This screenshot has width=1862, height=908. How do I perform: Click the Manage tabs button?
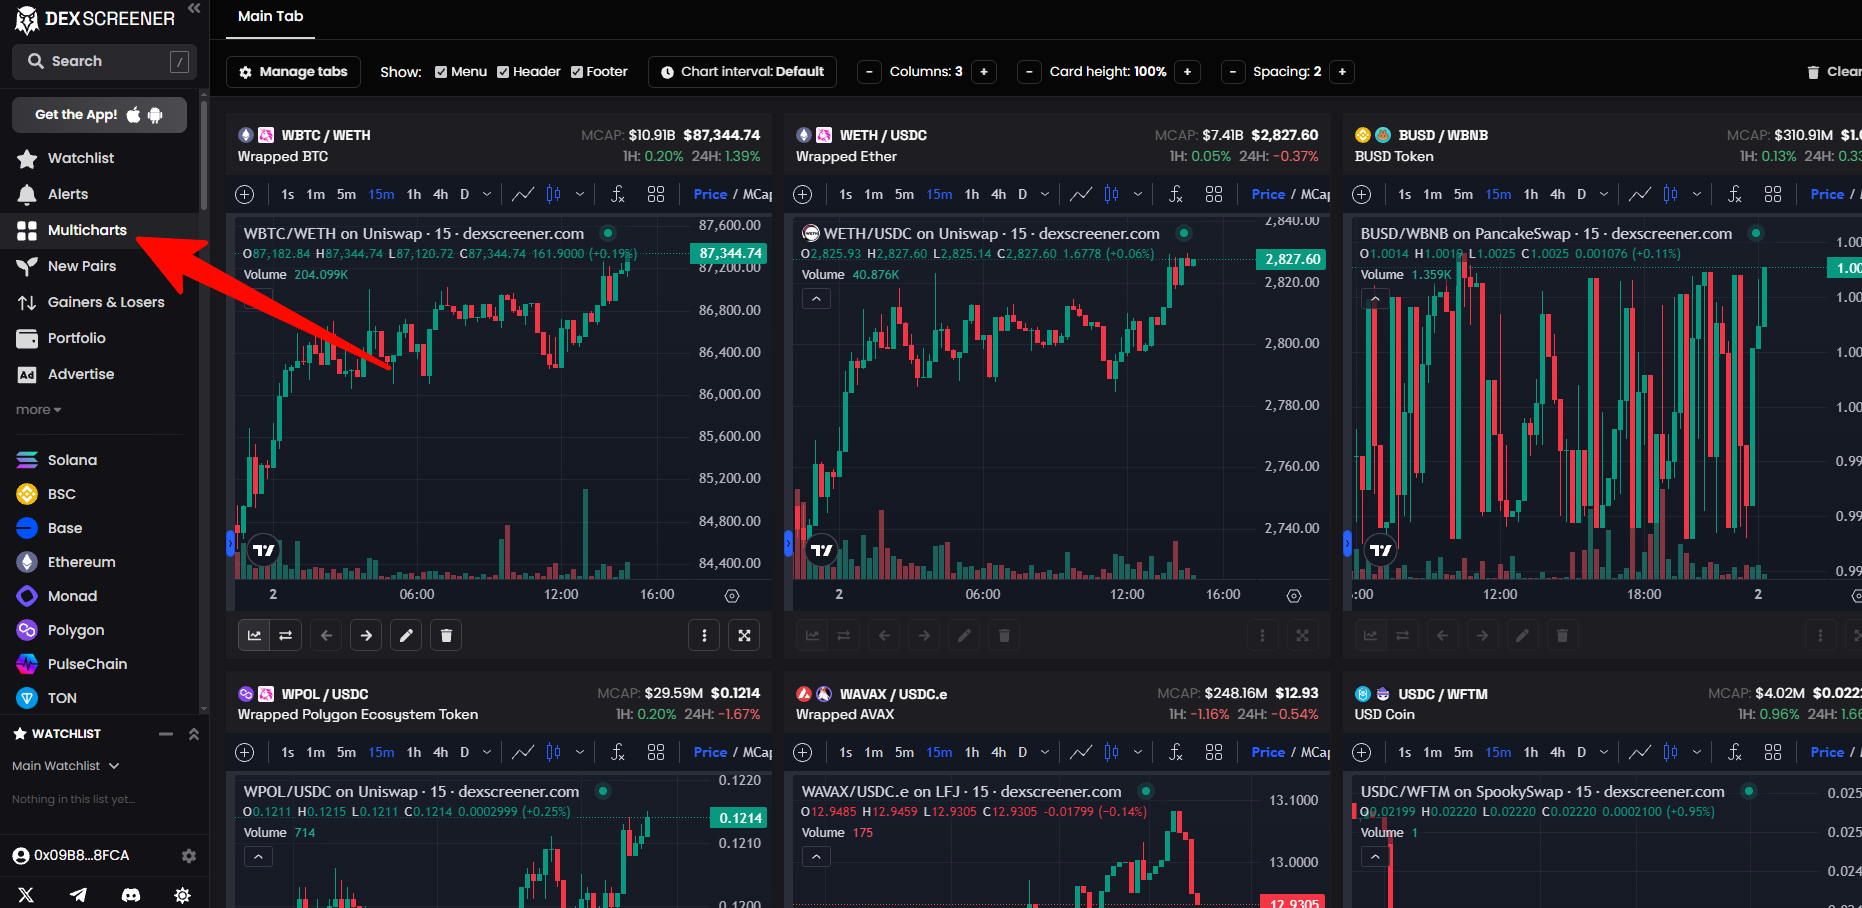(x=293, y=72)
